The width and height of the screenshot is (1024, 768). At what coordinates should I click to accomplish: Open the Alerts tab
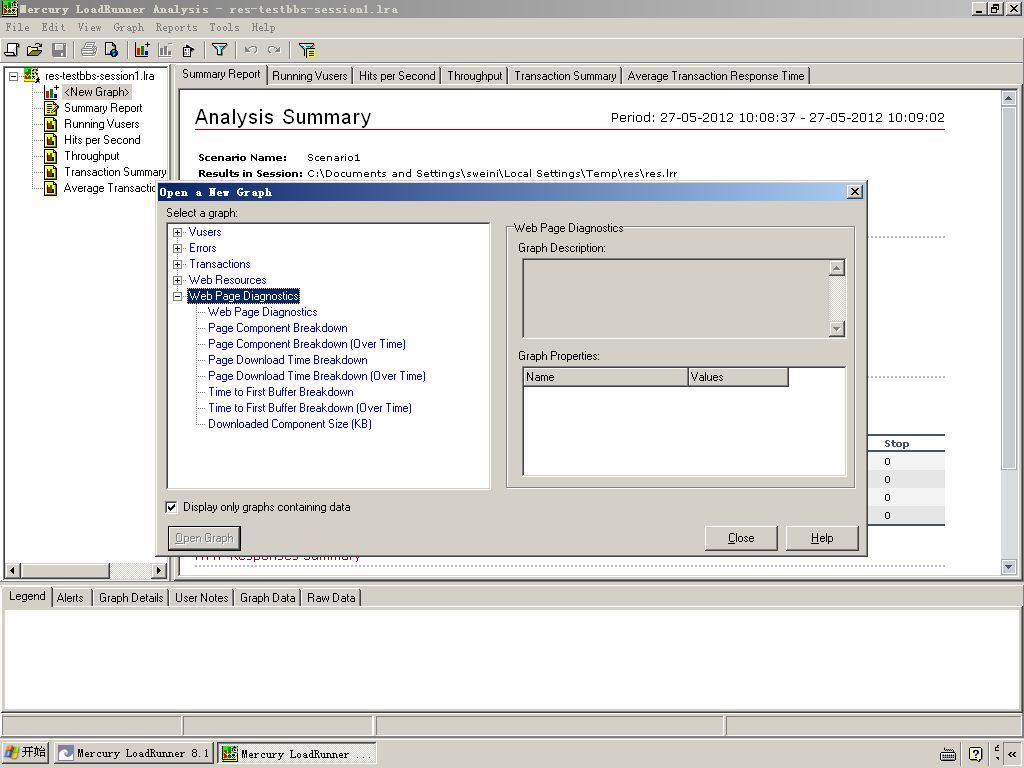tap(70, 598)
